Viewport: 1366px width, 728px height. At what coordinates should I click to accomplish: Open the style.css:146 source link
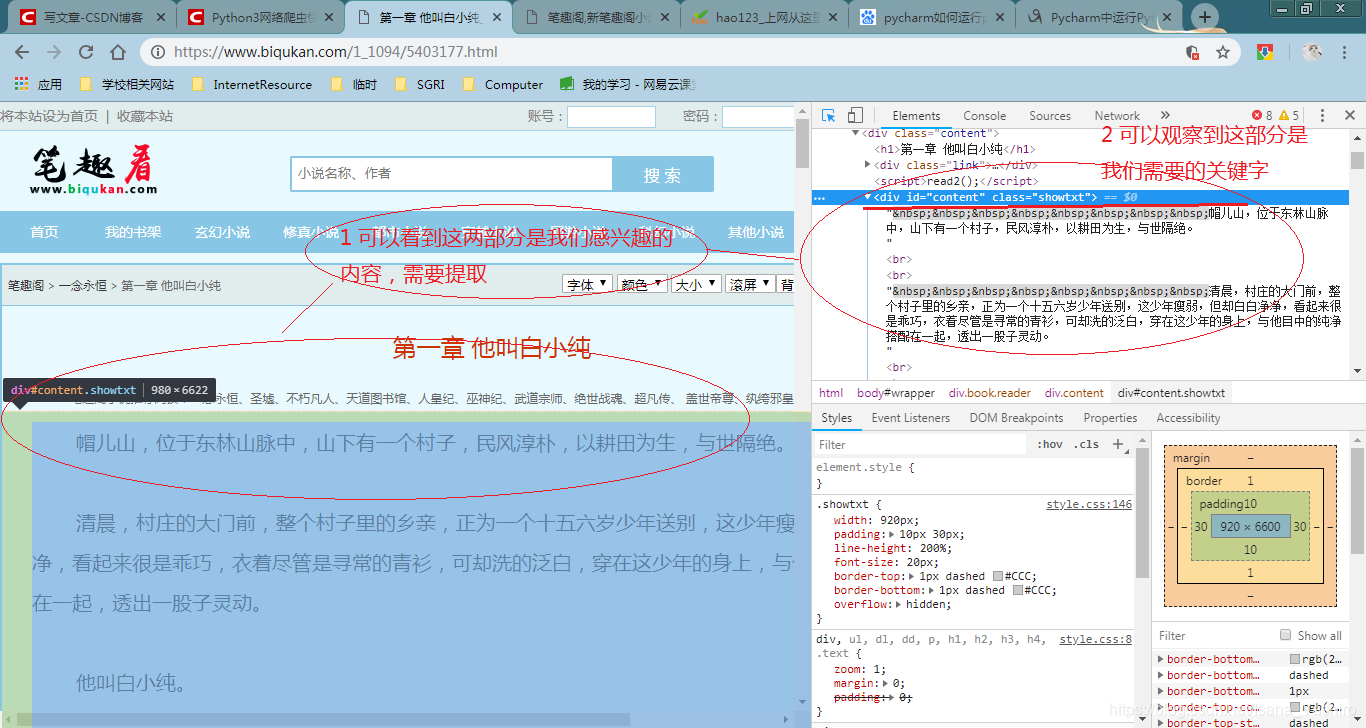[x=1089, y=505]
